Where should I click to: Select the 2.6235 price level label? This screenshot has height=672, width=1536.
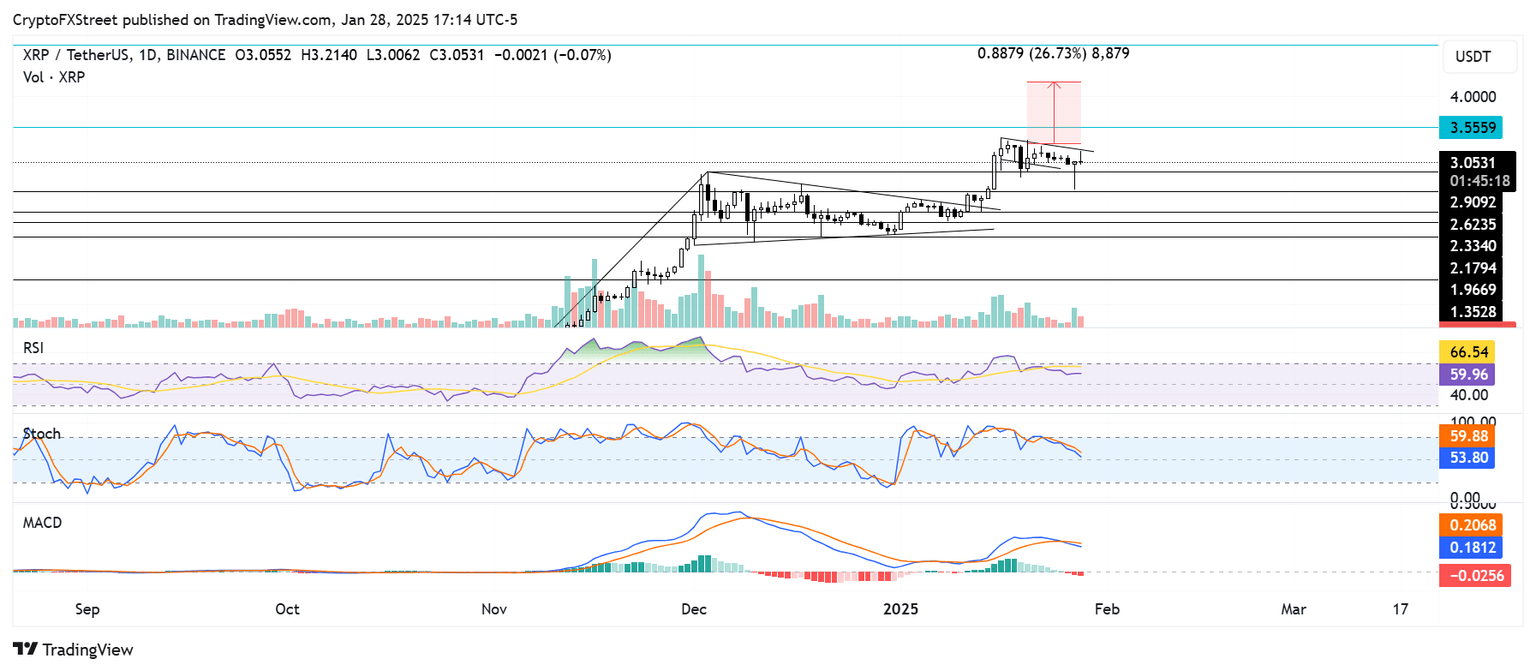[x=1475, y=224]
